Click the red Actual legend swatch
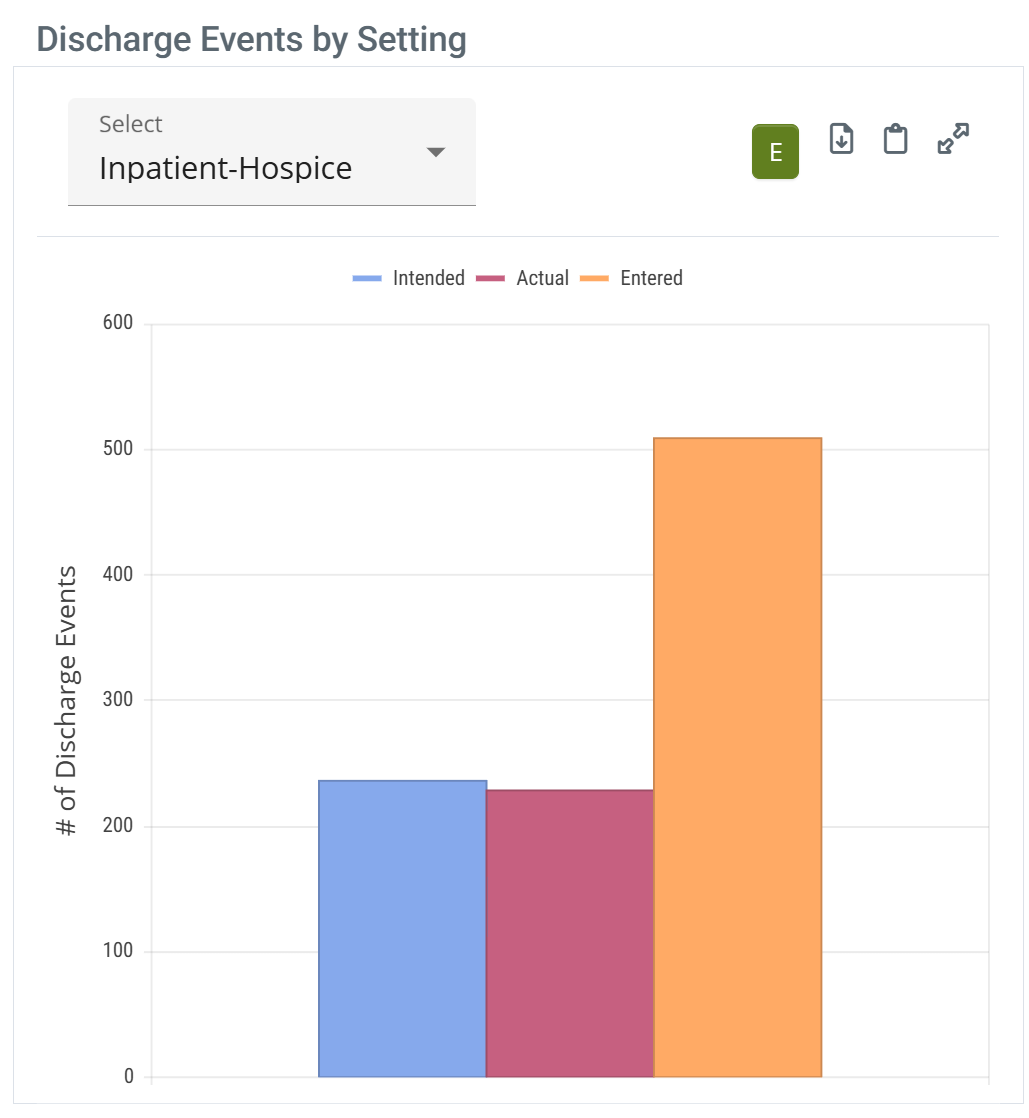1029x1118 pixels. (x=491, y=278)
